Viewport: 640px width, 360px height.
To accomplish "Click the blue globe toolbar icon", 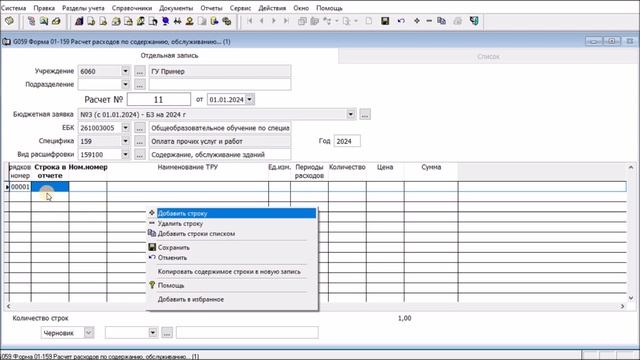I will tap(165, 21).
